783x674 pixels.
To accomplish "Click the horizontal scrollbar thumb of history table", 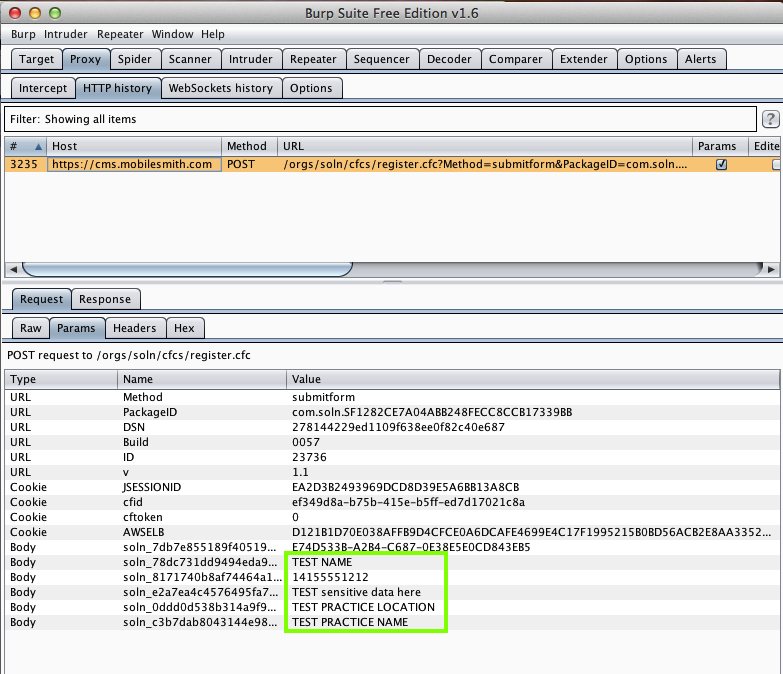I will (x=187, y=270).
